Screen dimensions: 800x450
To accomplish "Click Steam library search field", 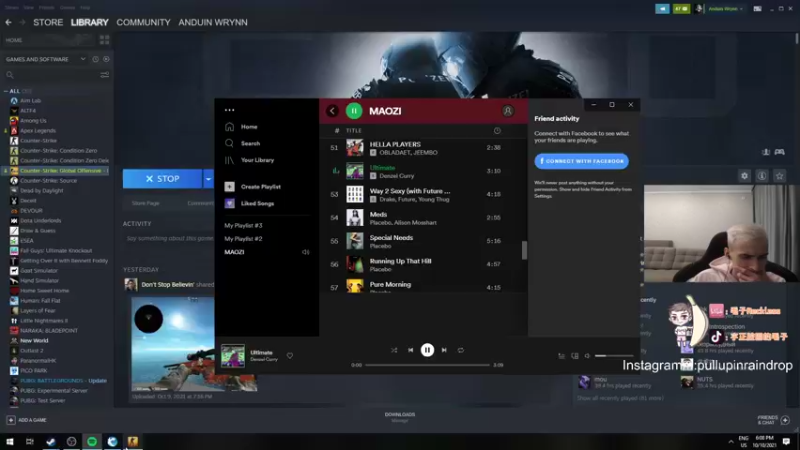I will point(51,75).
